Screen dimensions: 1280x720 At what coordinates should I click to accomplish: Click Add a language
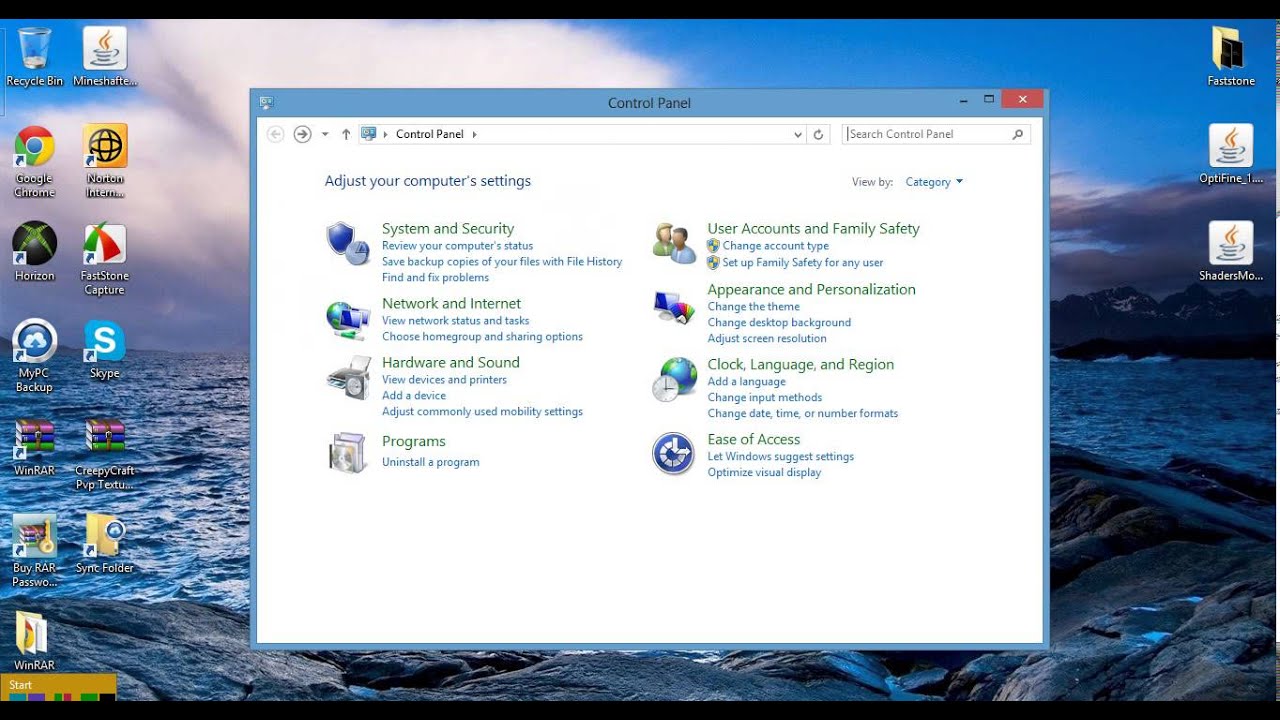[x=747, y=382]
